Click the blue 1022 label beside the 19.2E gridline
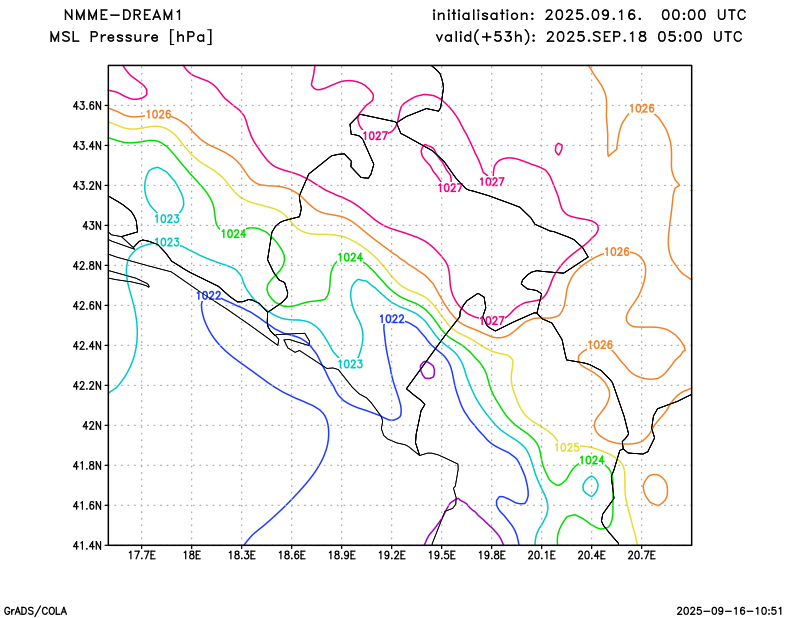The image size is (800, 618). coord(392,319)
